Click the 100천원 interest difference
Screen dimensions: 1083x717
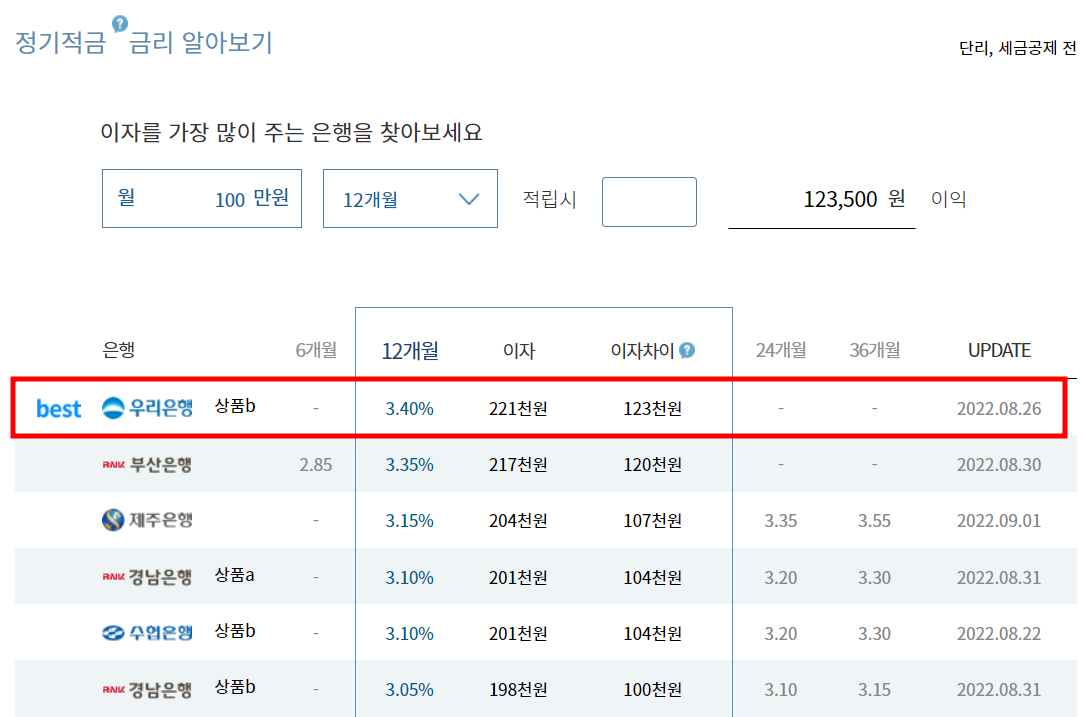(653, 689)
